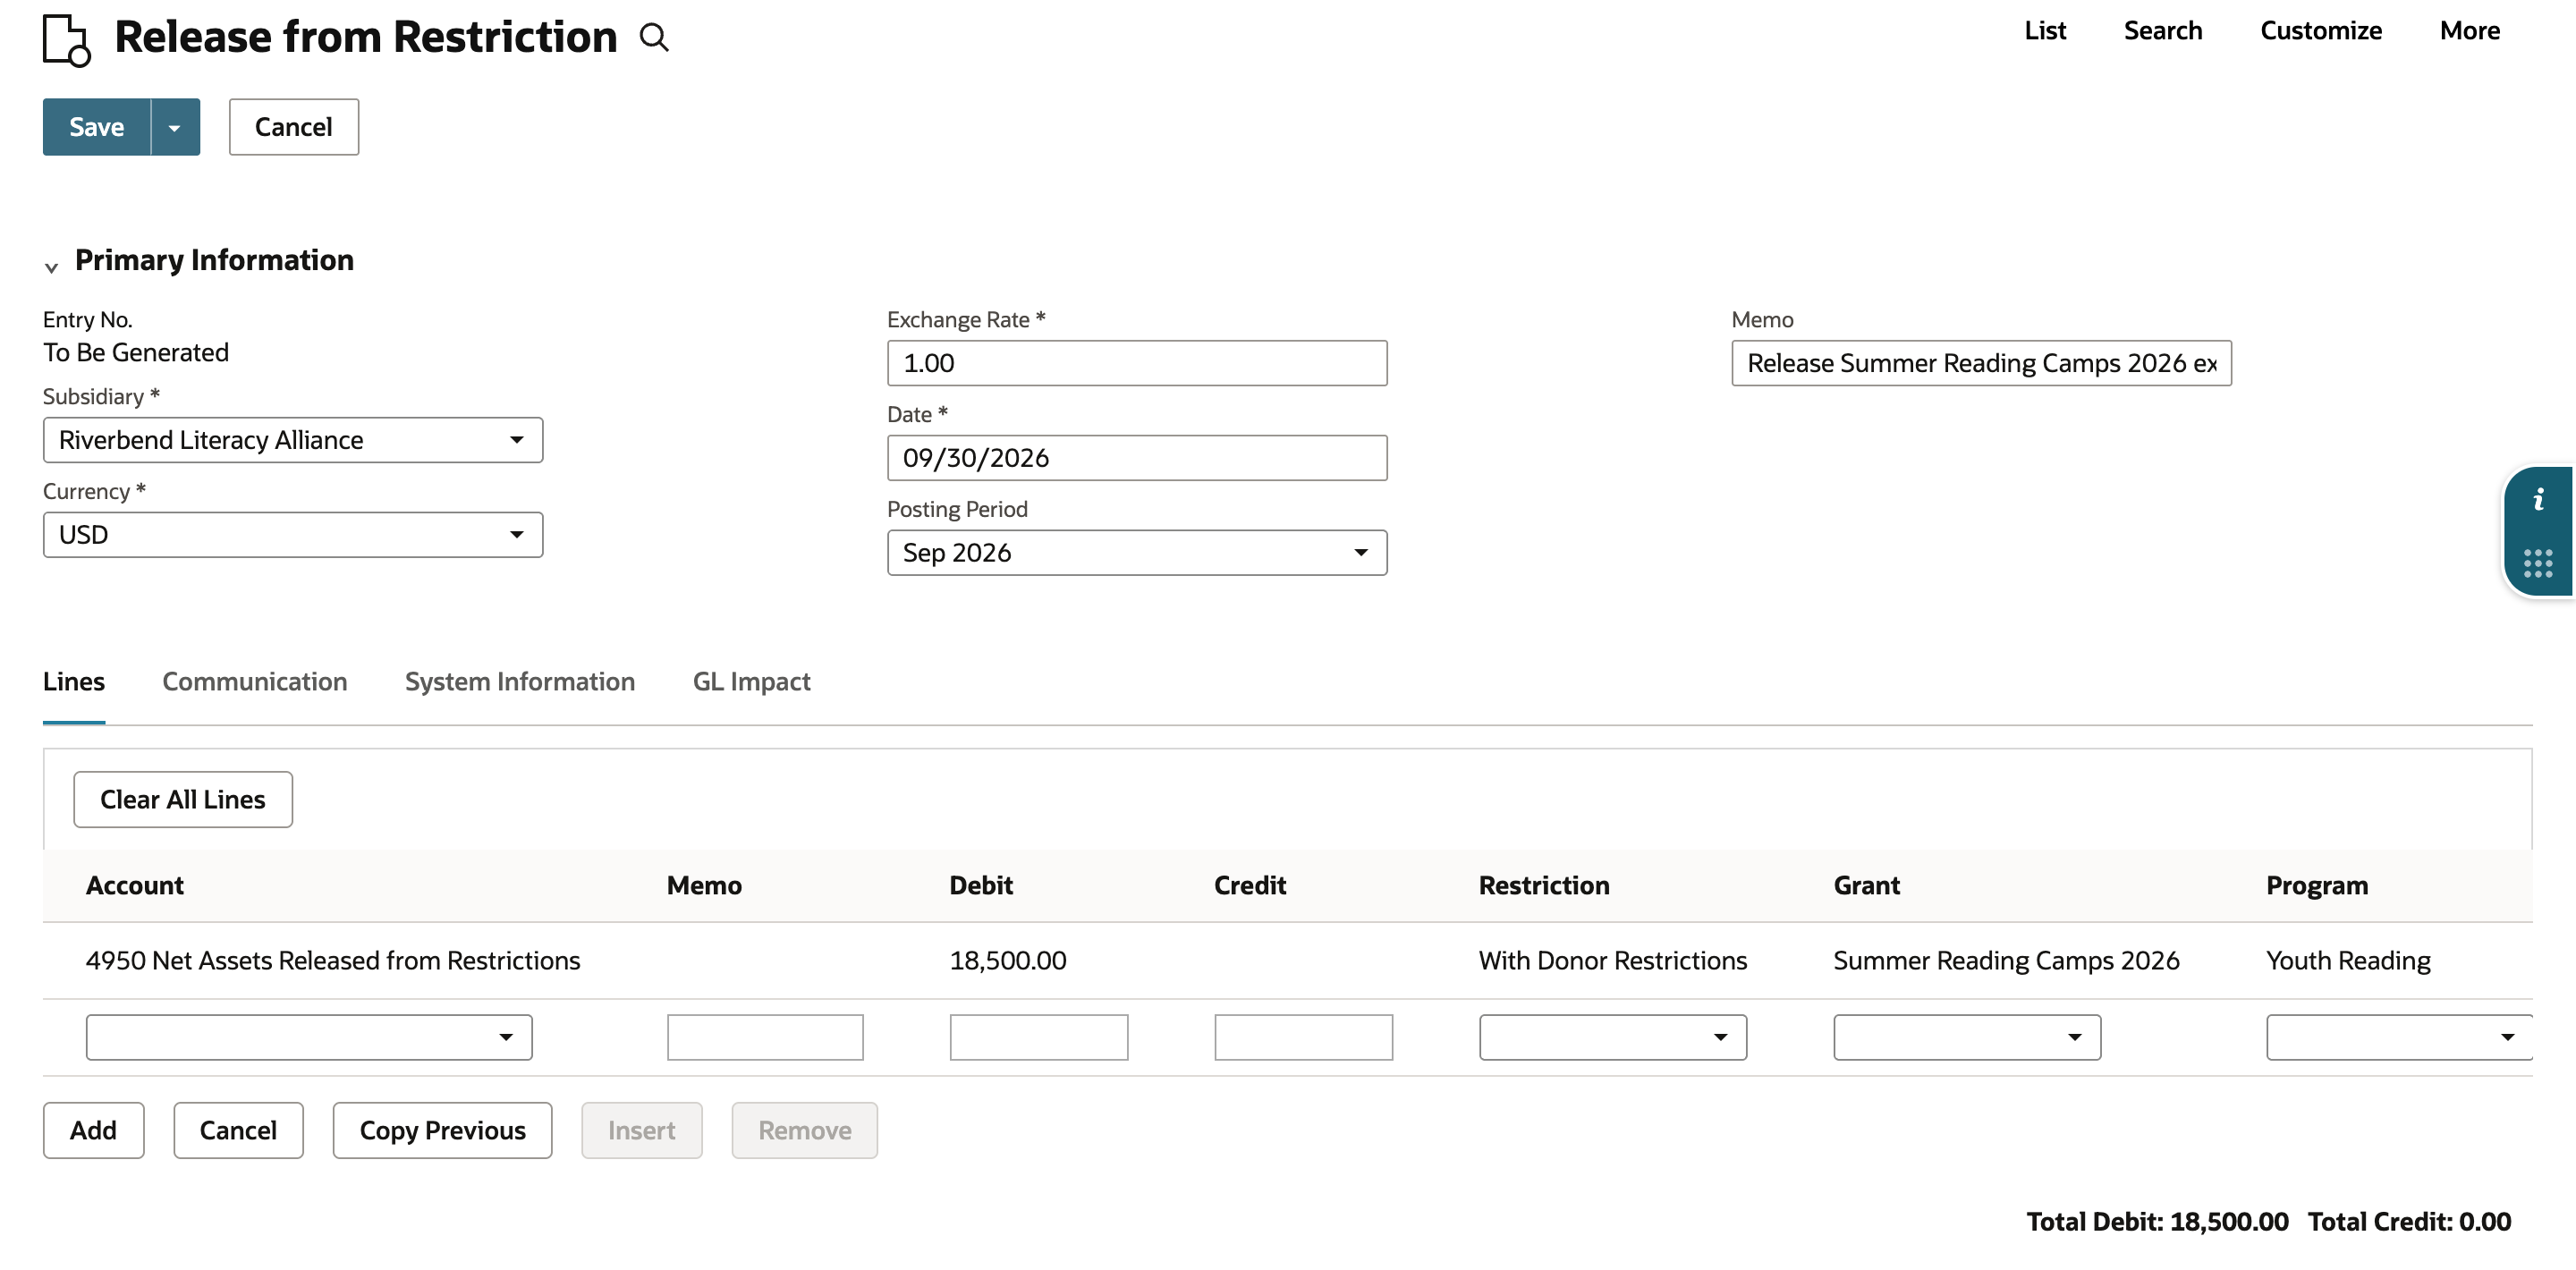Open the new line Account dropdown
Screen dimensions: 2576x1270
coord(309,1037)
